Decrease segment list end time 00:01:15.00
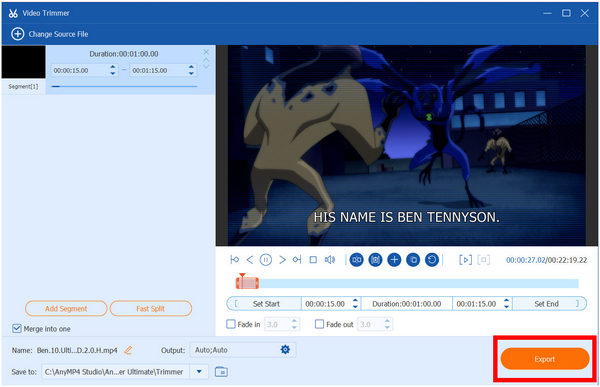Viewport: 600px width, 387px height. [x=191, y=73]
